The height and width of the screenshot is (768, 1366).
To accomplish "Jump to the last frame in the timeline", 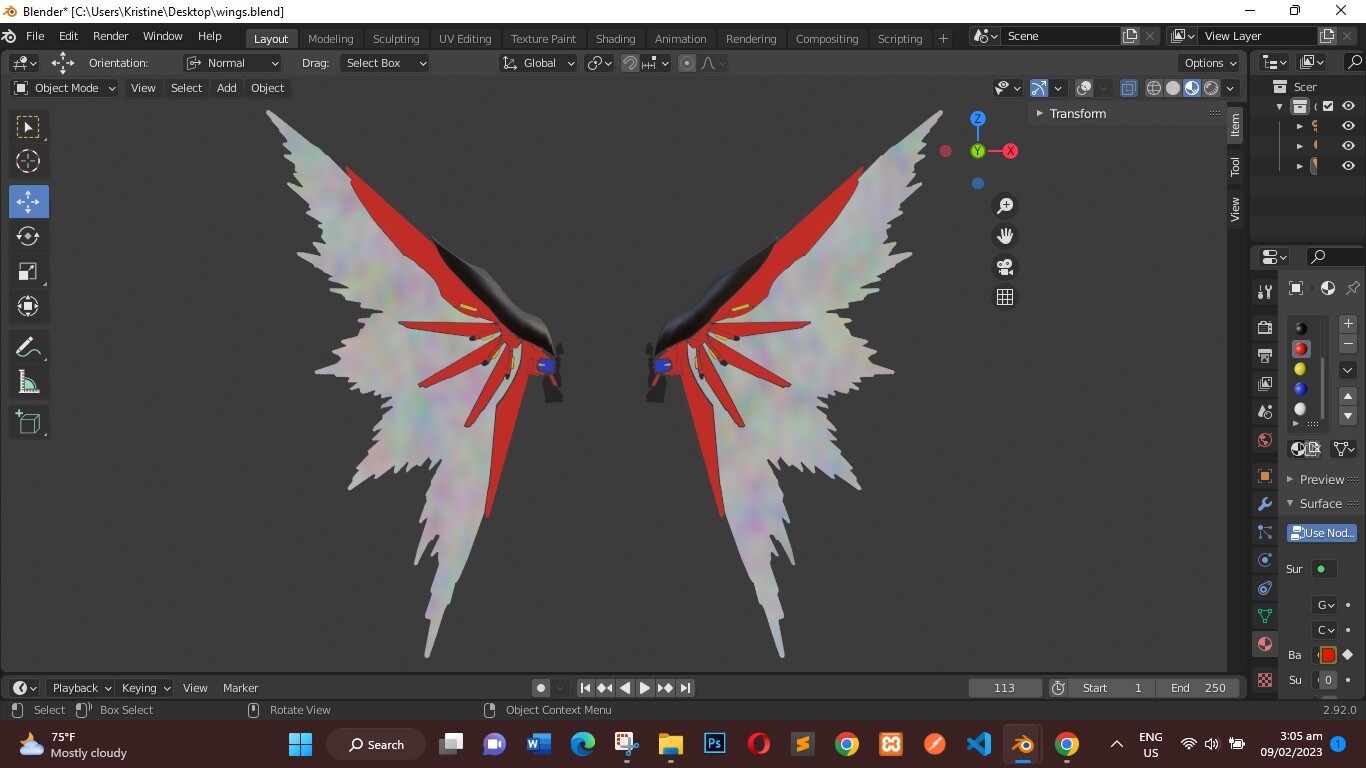I will tap(685, 688).
